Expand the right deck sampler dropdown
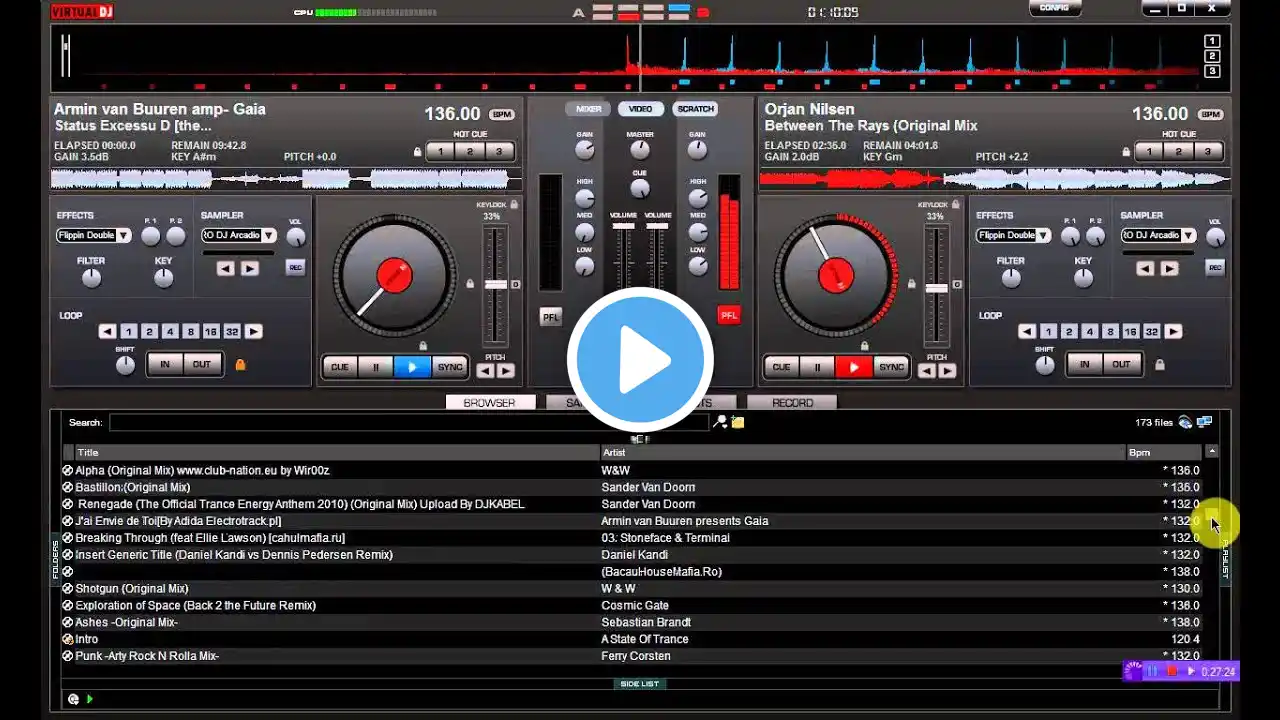Screen dimensions: 1280x720 1159,235
